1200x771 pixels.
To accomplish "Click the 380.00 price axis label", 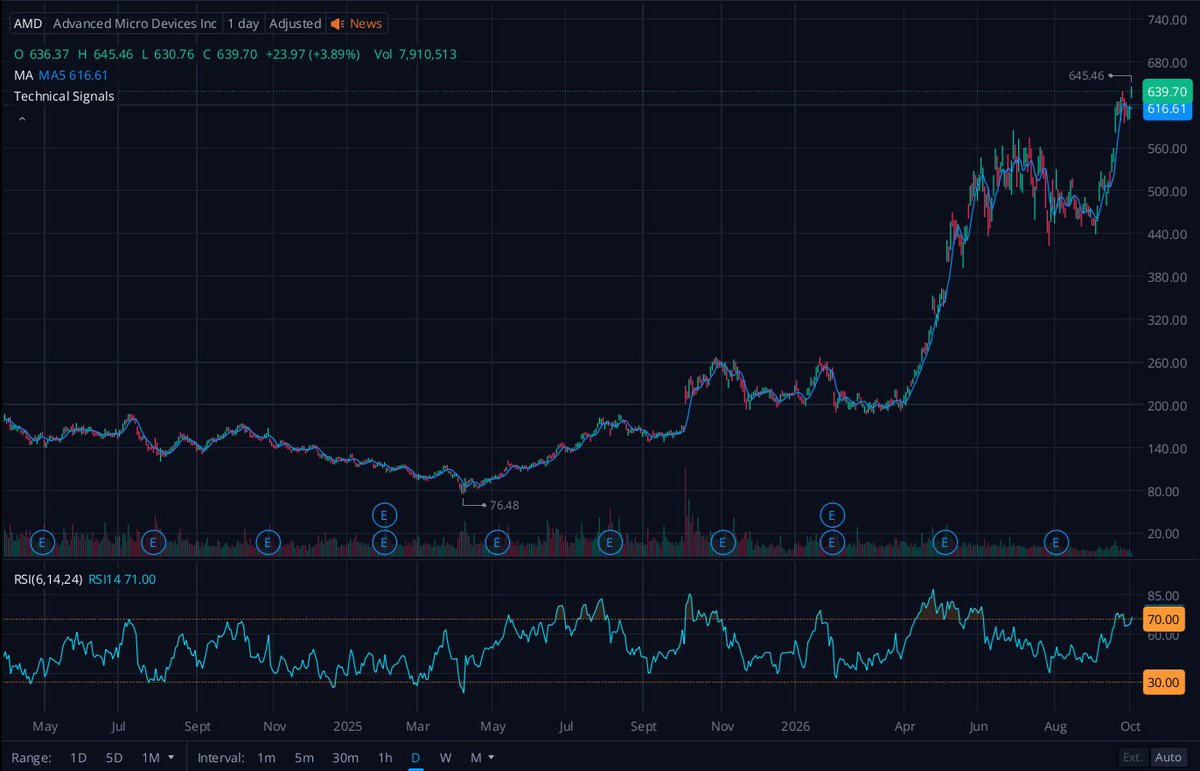I will (x=1166, y=277).
